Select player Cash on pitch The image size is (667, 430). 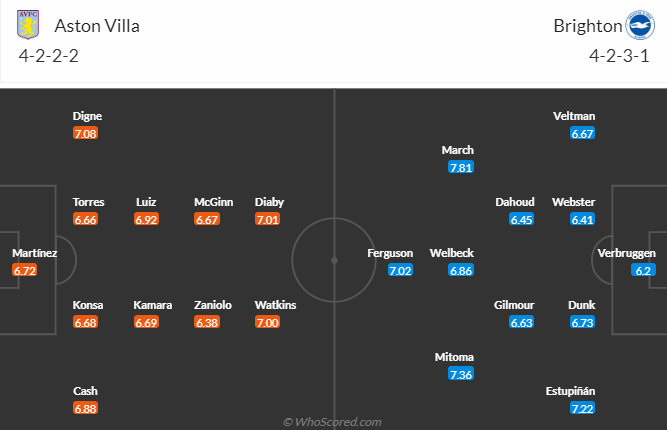pos(85,391)
